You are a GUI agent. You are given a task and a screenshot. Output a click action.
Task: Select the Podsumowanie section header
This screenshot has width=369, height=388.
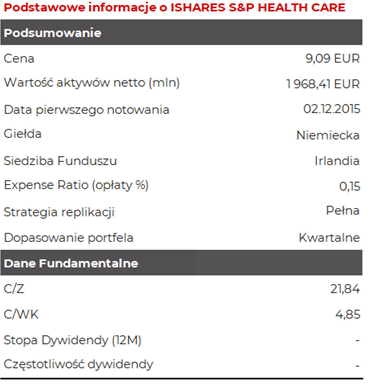click(181, 32)
